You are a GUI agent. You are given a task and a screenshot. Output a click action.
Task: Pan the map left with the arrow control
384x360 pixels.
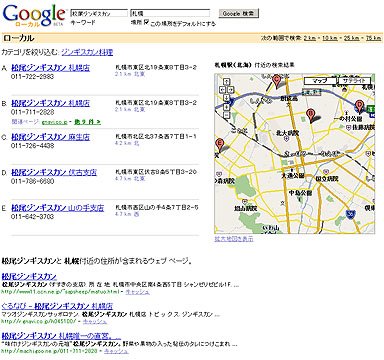(x=222, y=90)
